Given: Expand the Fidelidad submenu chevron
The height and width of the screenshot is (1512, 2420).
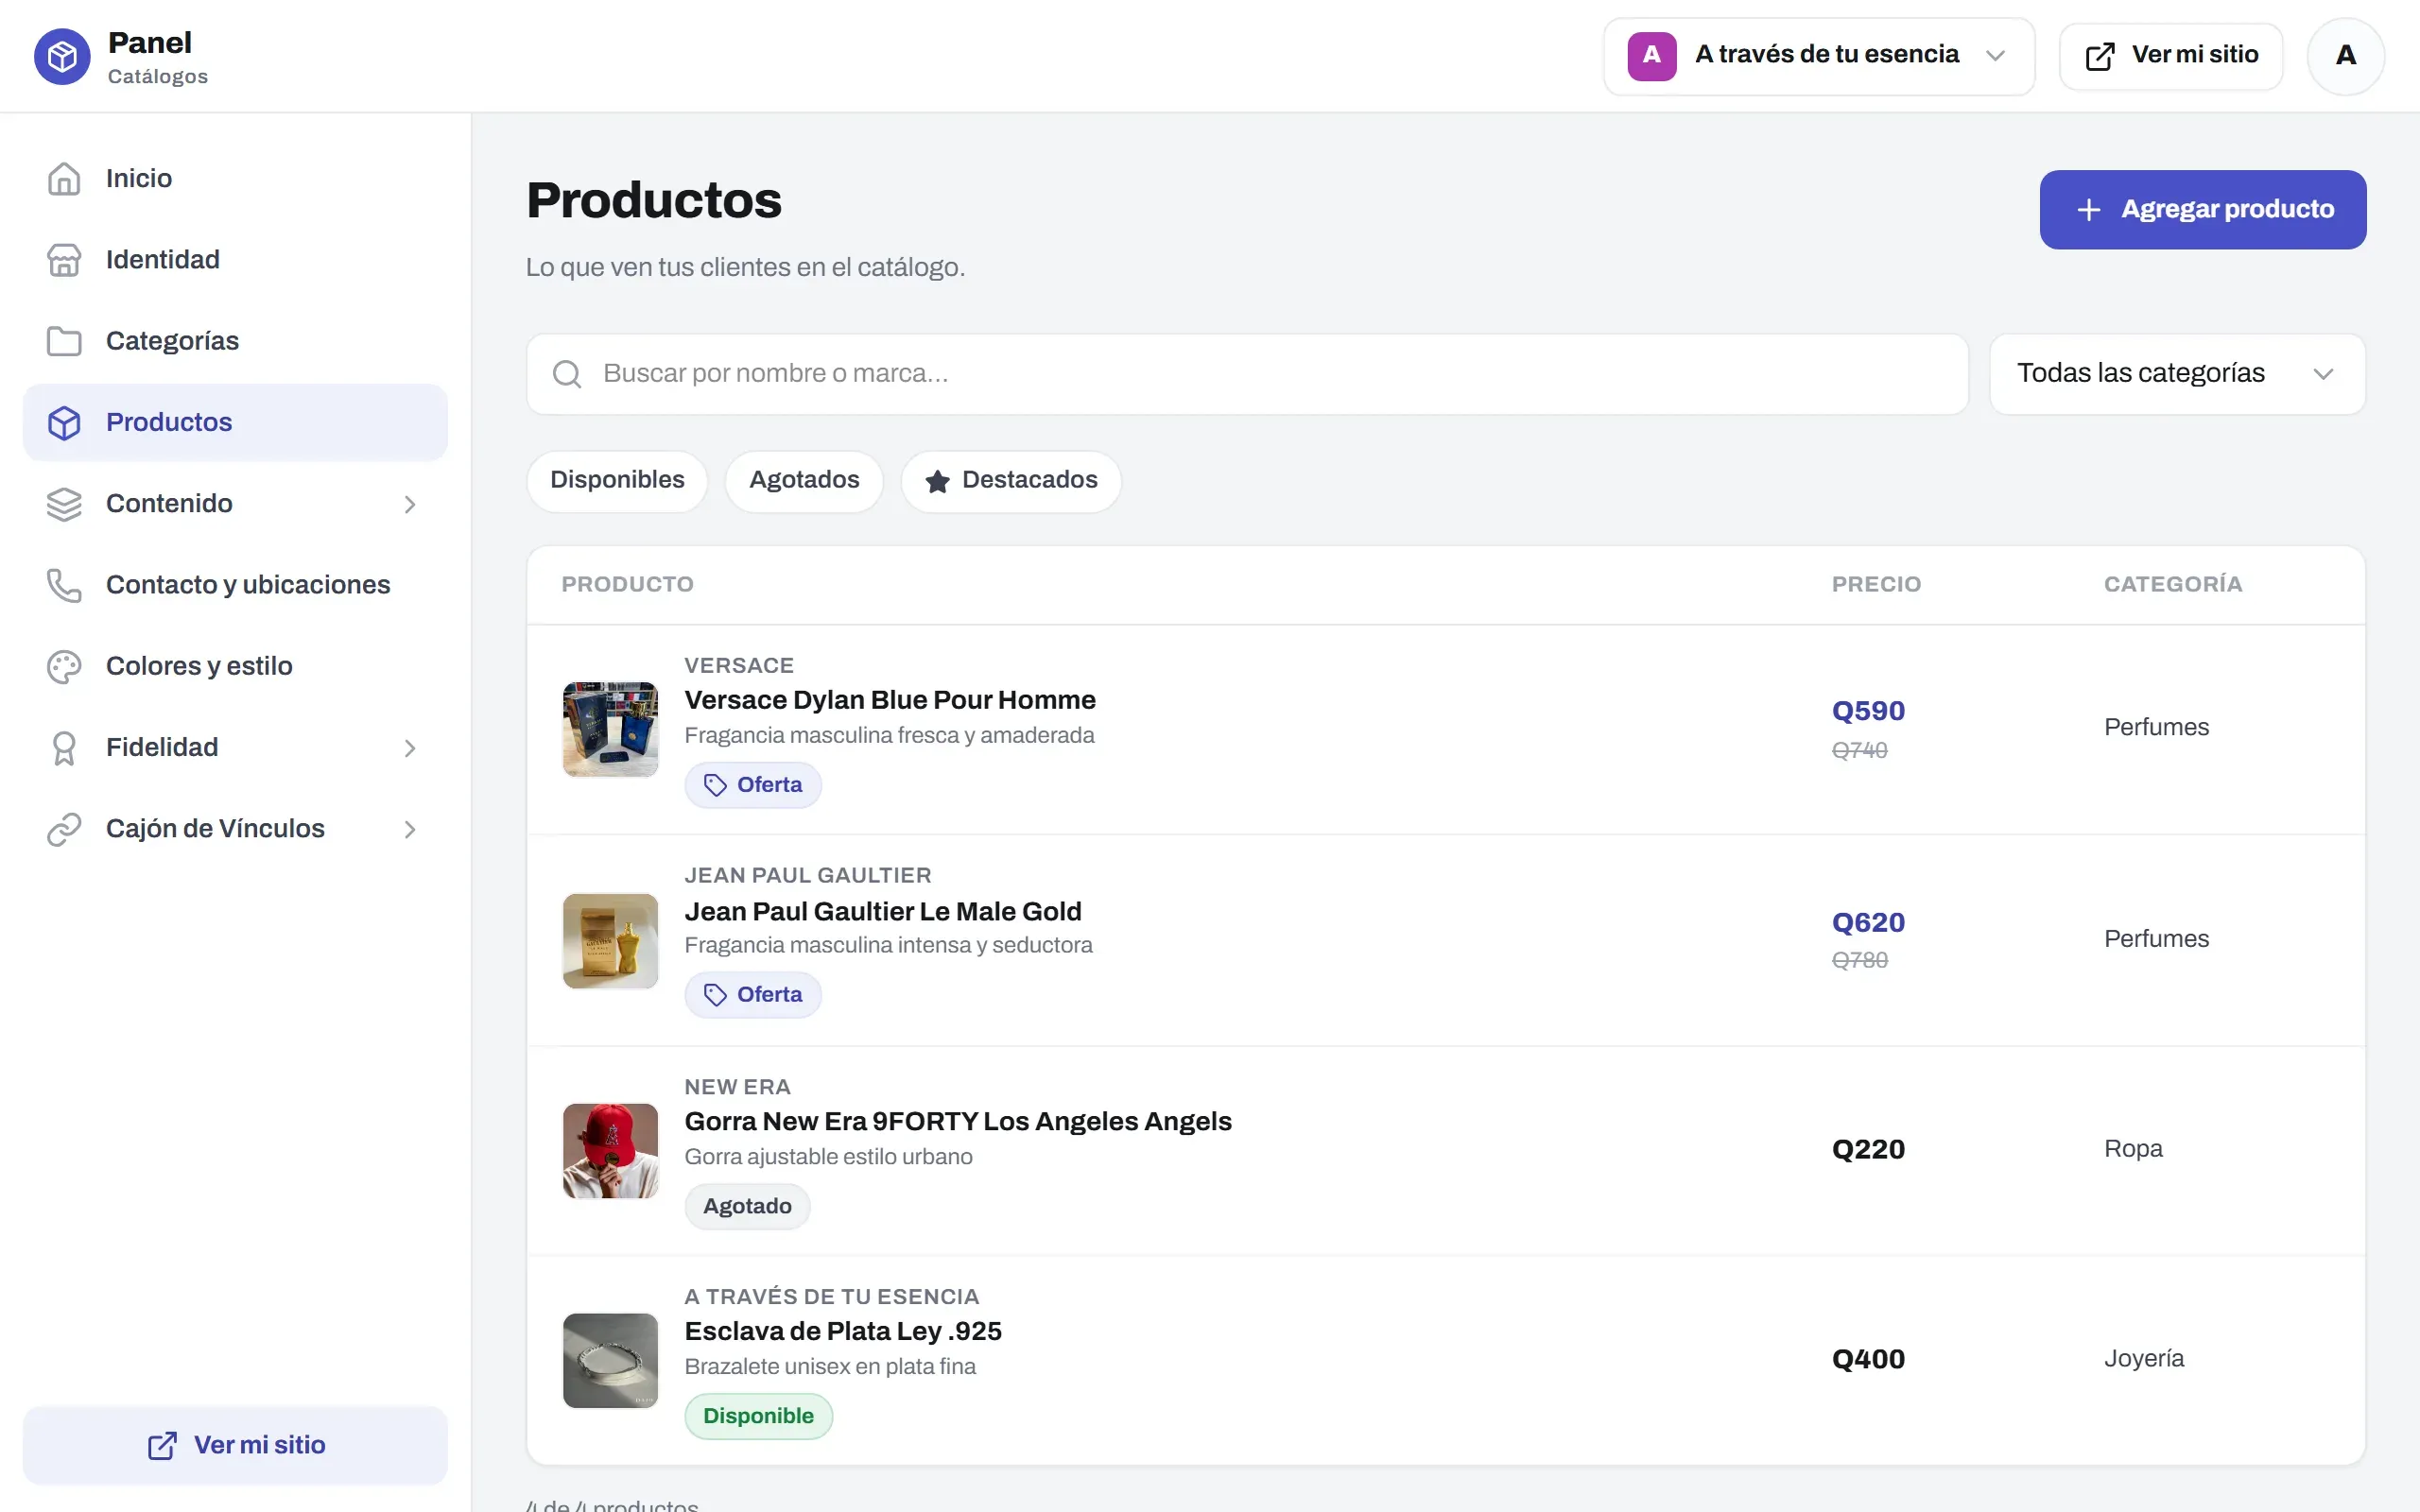Looking at the screenshot, I should [409, 748].
